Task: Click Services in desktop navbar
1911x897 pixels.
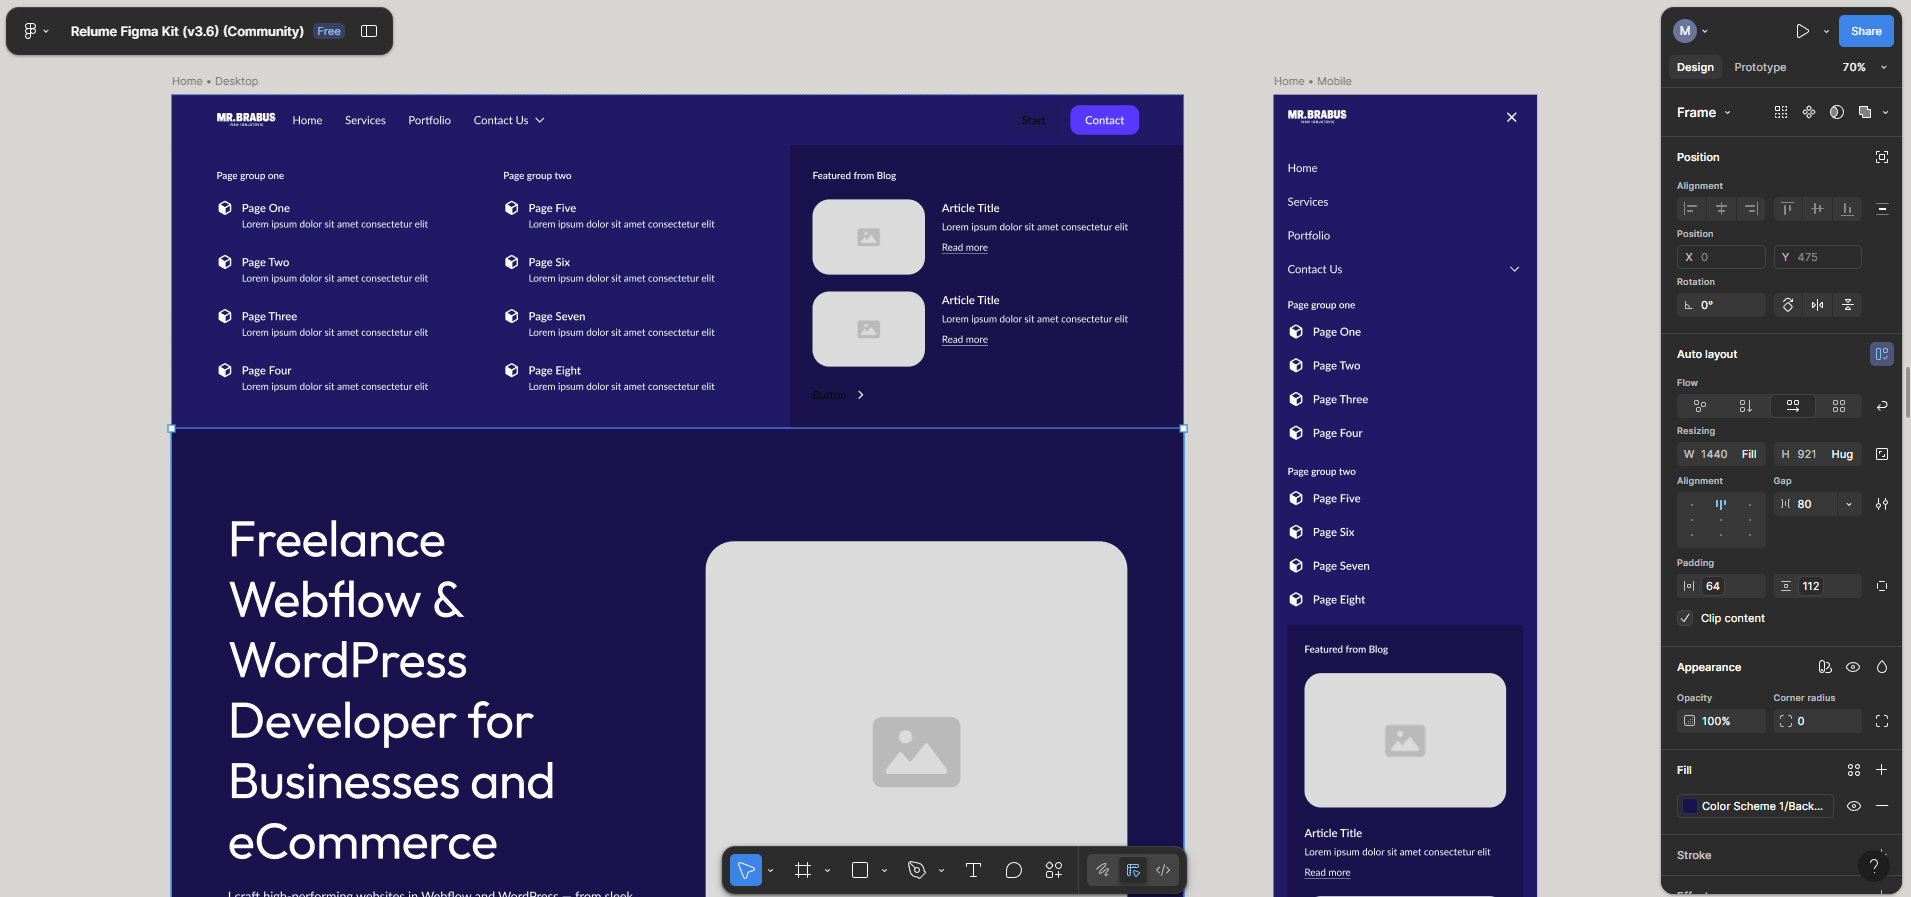Action: [x=365, y=120]
